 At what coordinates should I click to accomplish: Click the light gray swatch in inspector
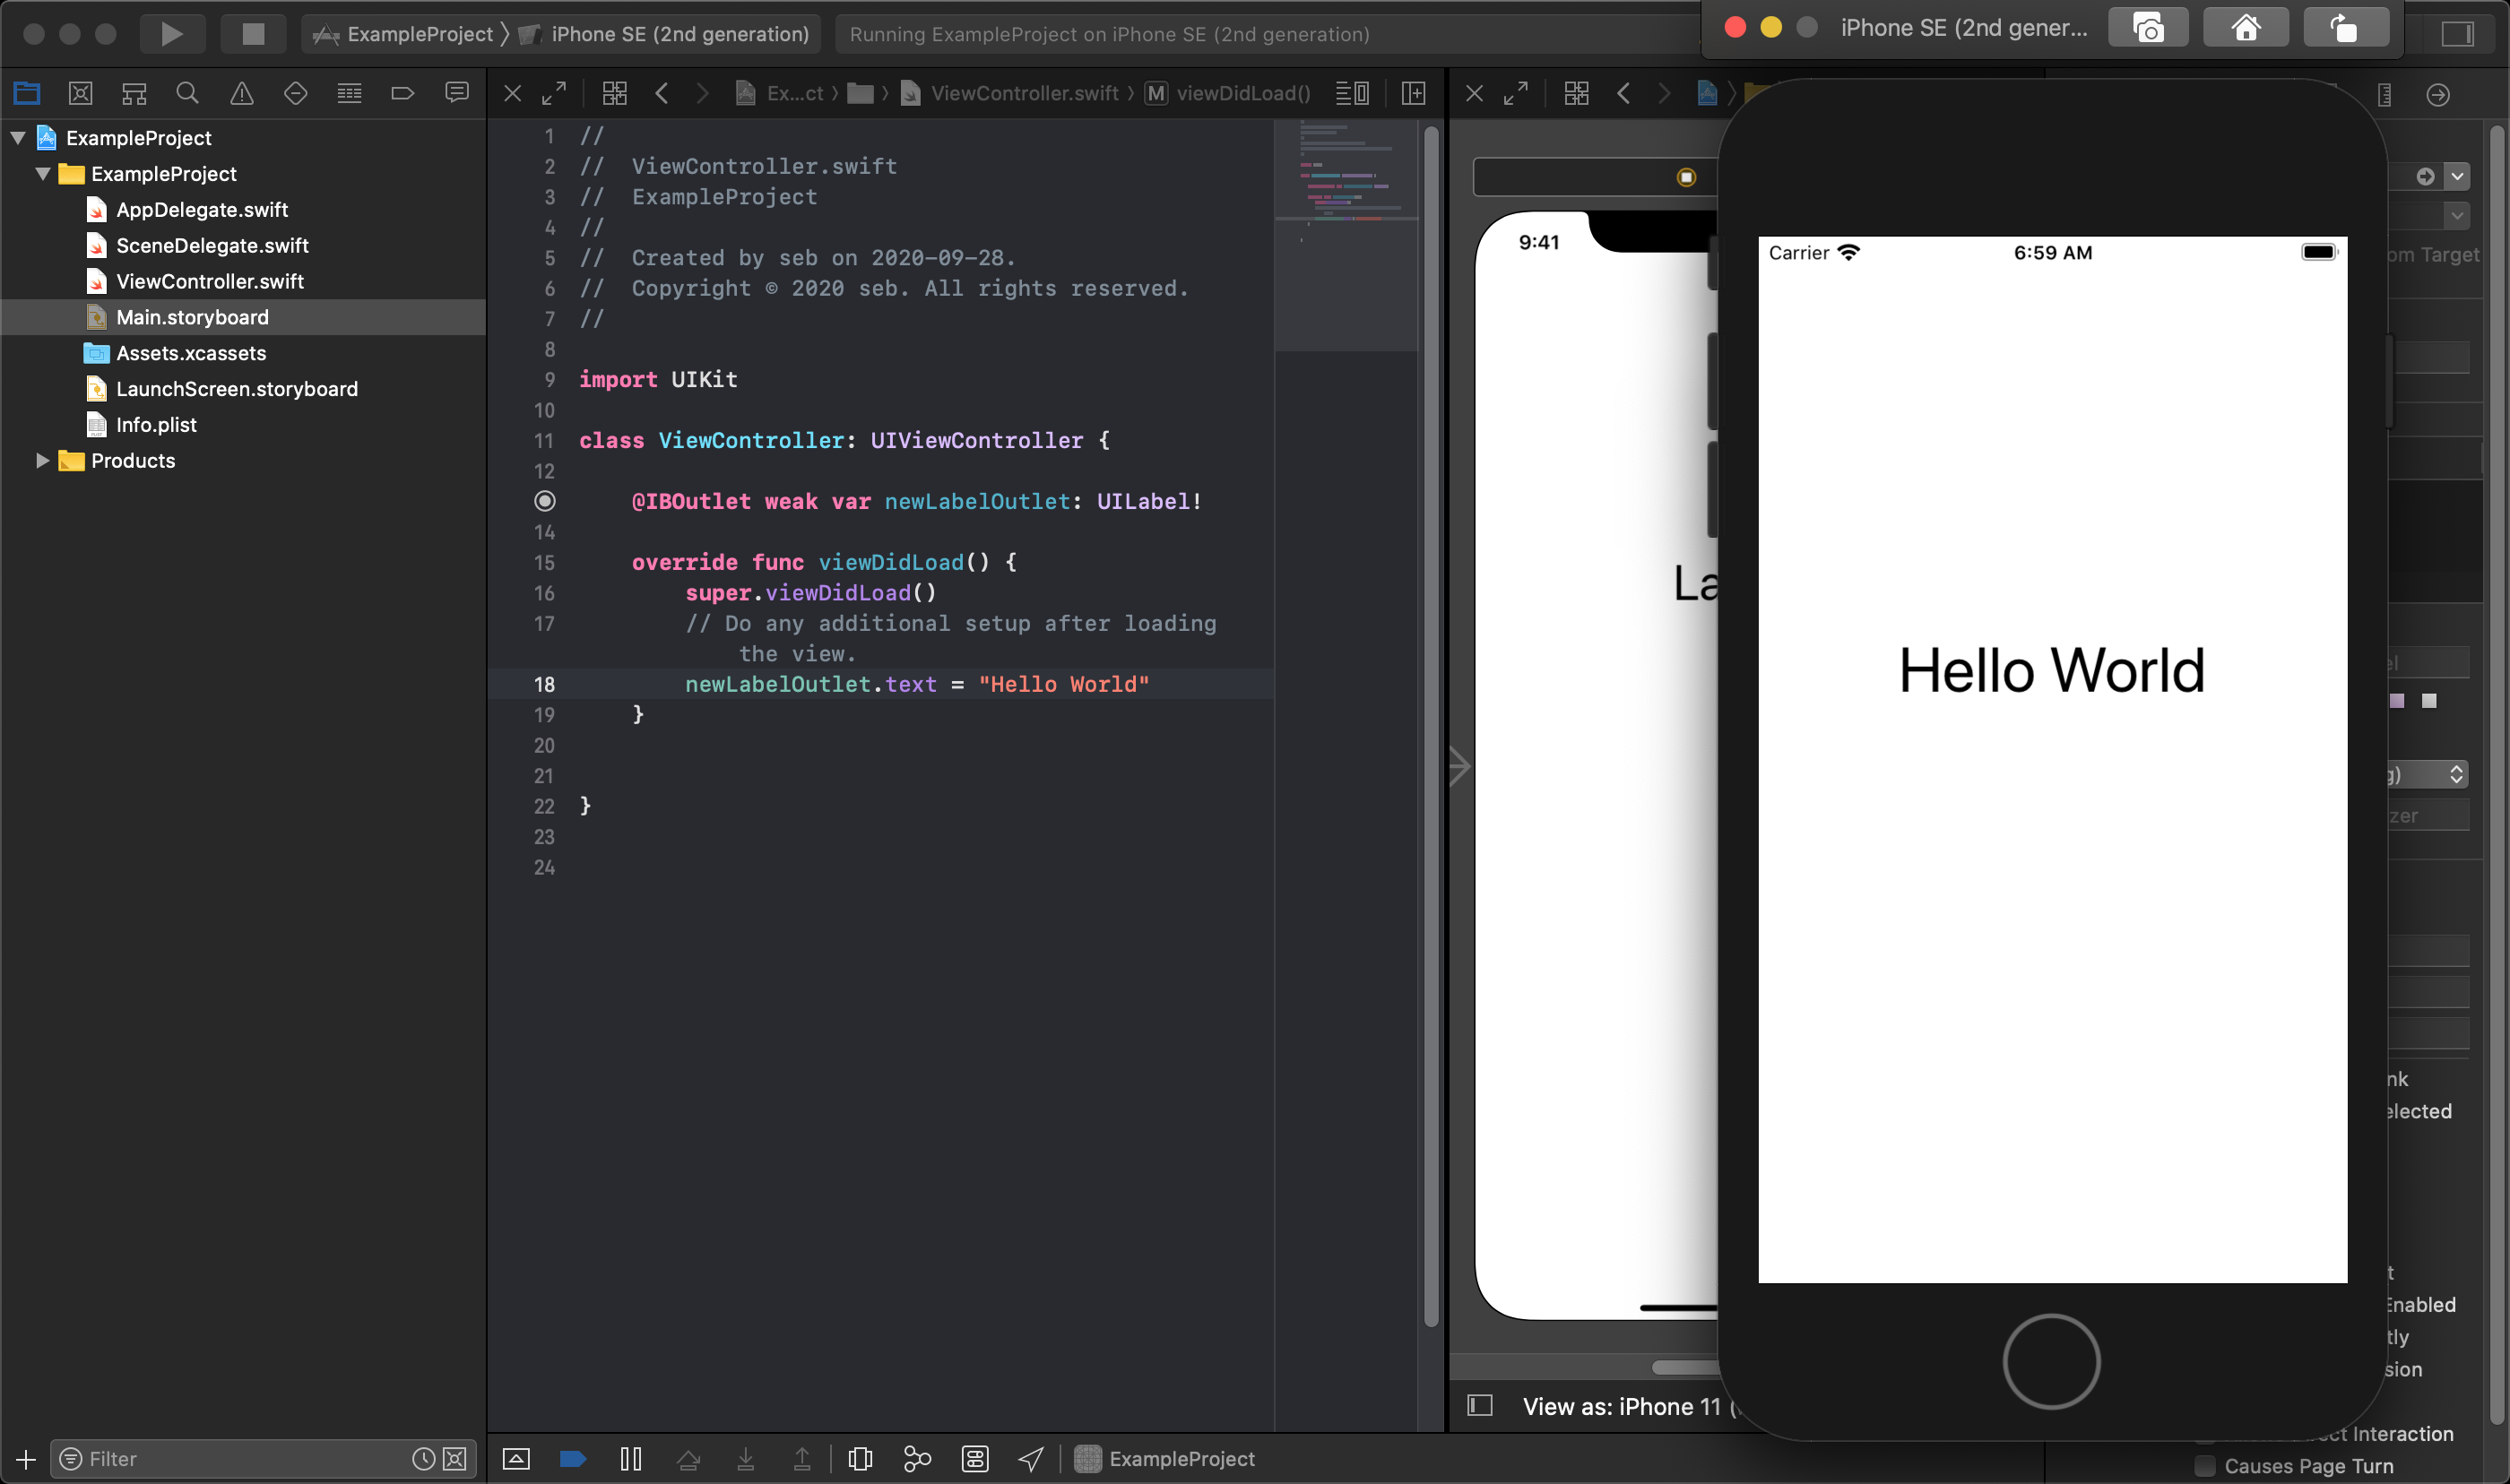pos(2429,701)
